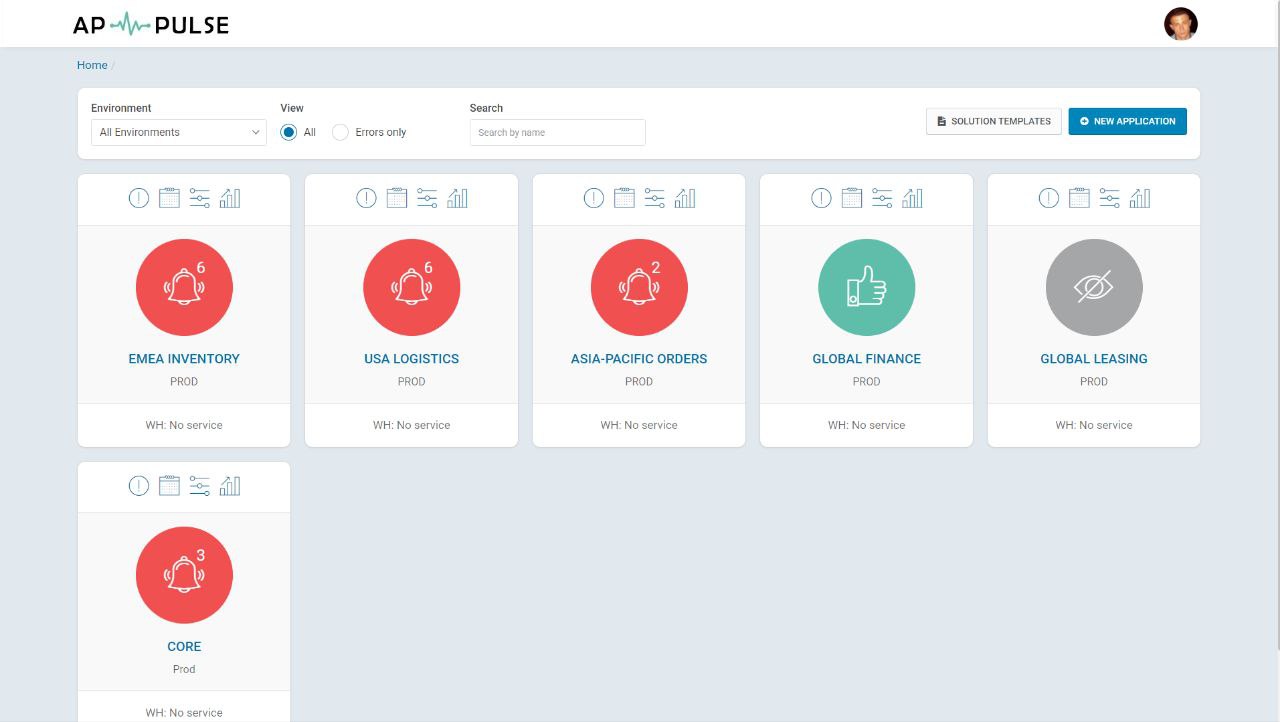
Task: Click the Solution Templates button
Action: coord(993,121)
